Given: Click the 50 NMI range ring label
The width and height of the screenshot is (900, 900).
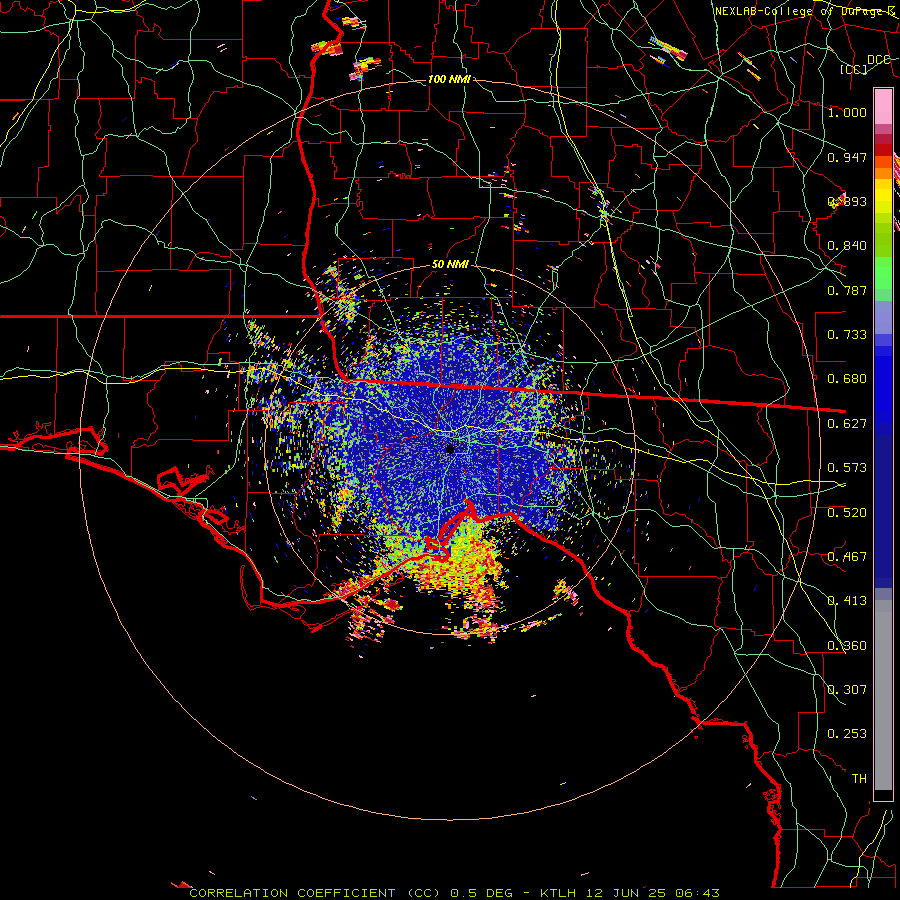Looking at the screenshot, I should click(451, 265).
